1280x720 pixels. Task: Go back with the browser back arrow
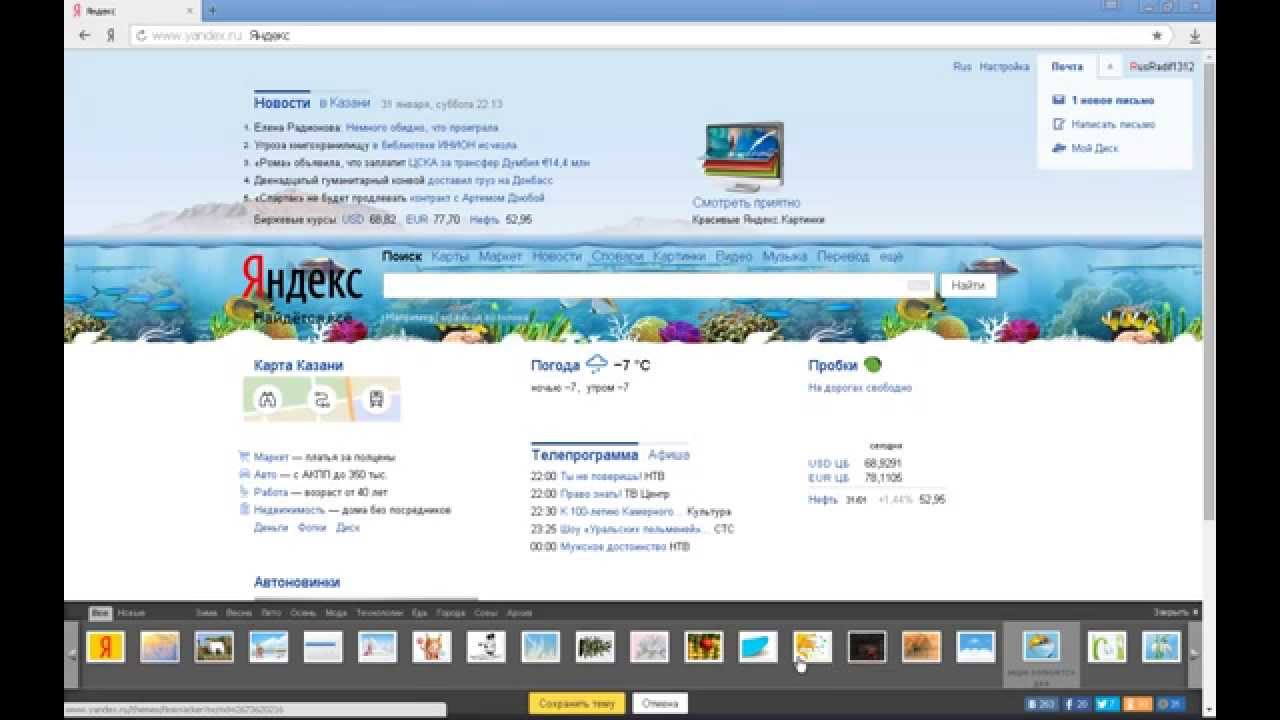85,35
